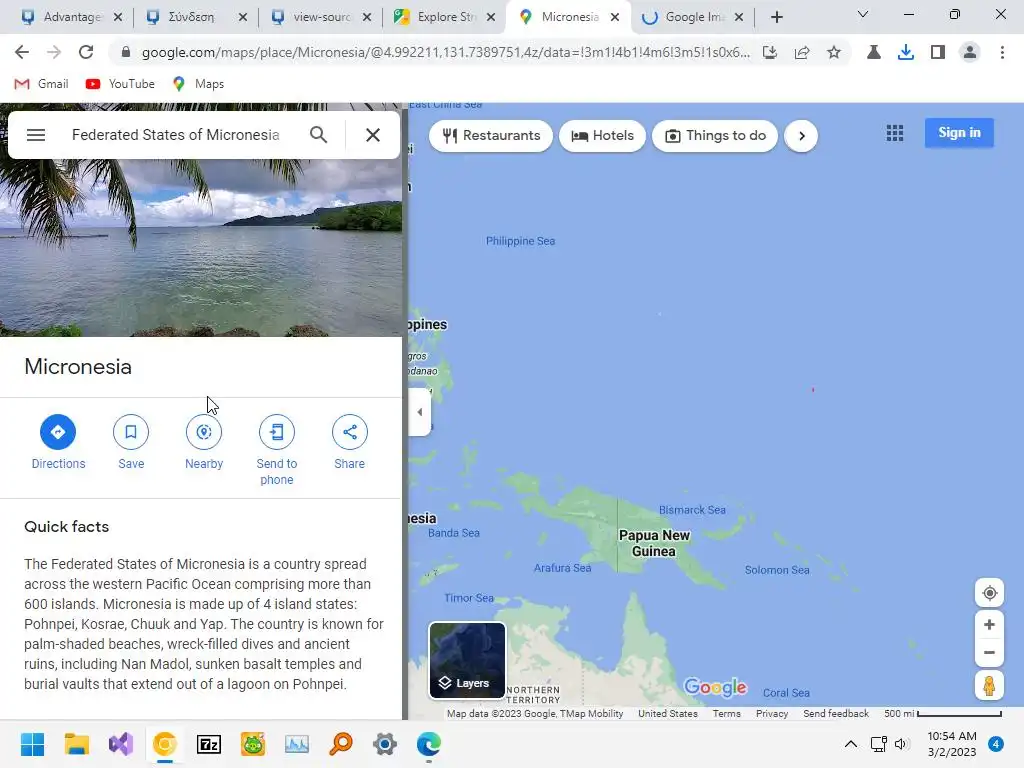Click the search magnifier in Maps search box
Image resolution: width=1024 pixels, height=768 pixels.
319,135
